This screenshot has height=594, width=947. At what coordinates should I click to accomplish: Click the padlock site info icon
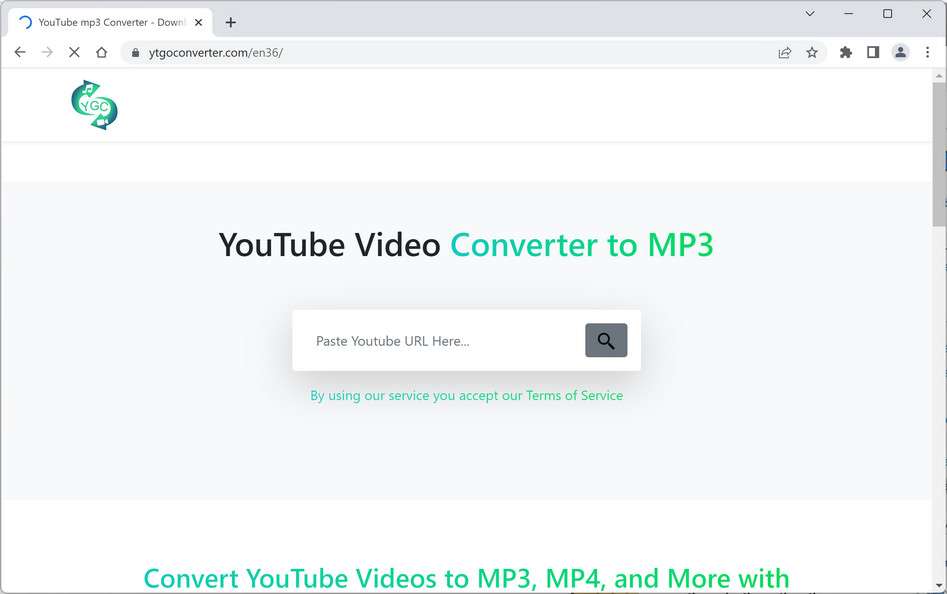tap(135, 53)
